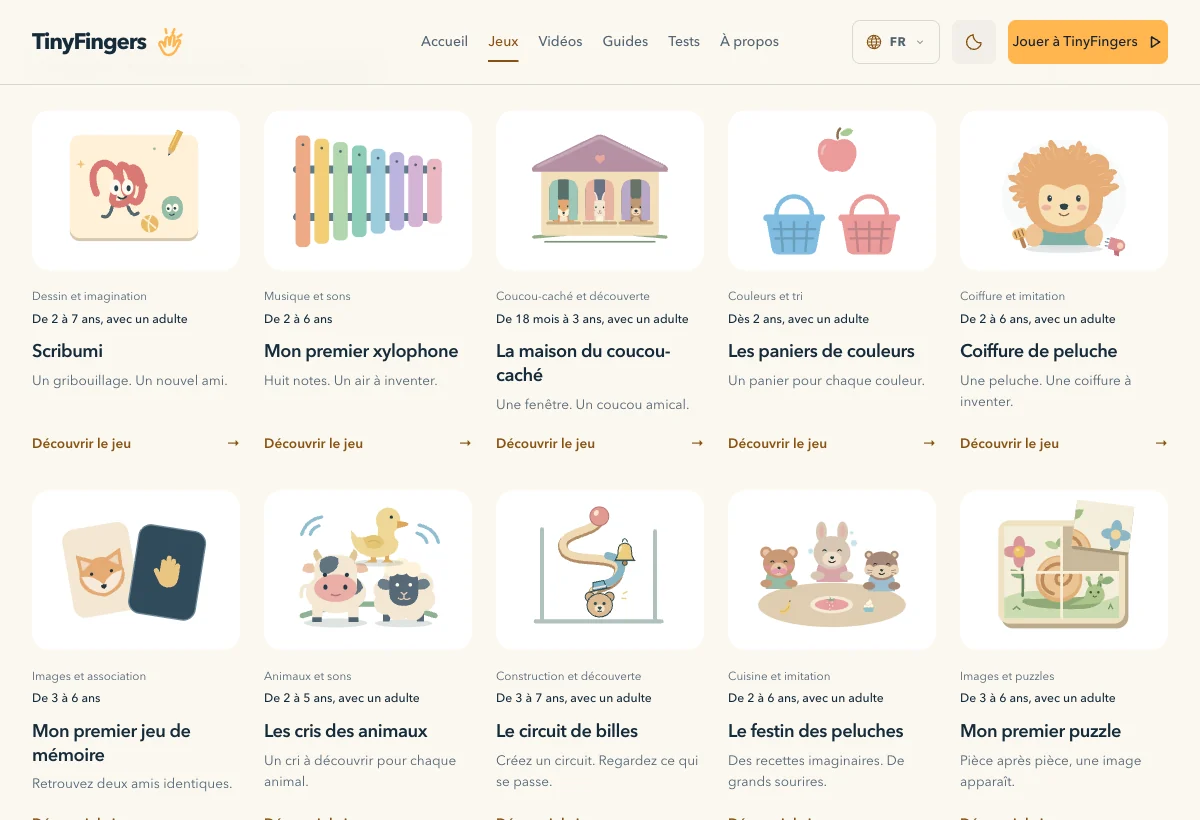Click the 'Couleurs et tri' category label

765,296
